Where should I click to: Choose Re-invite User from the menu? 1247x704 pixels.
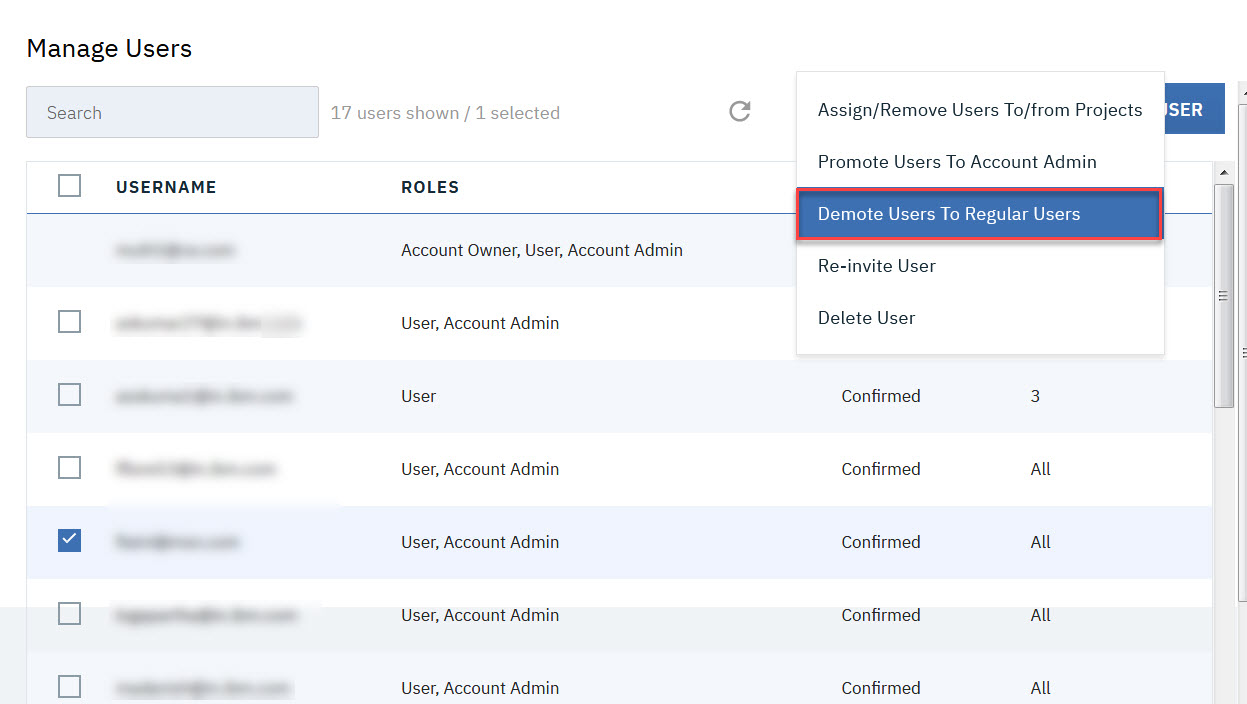876,266
